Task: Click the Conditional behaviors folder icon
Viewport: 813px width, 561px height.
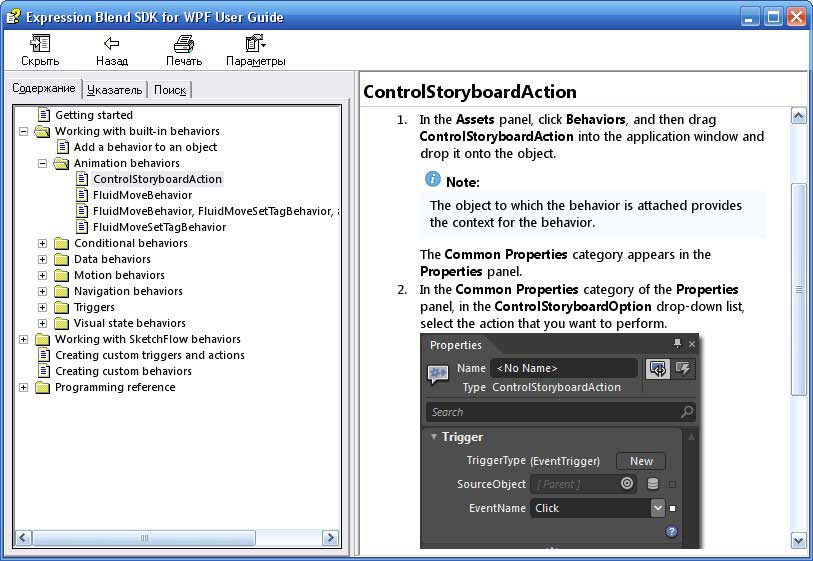Action: (x=62, y=243)
